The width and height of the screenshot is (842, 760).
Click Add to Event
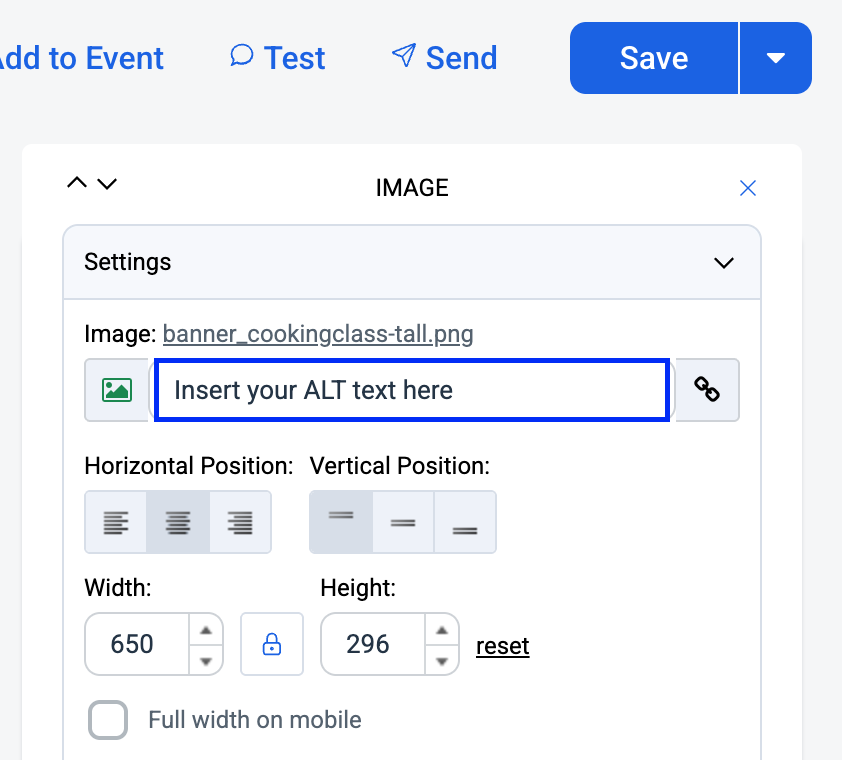82,57
